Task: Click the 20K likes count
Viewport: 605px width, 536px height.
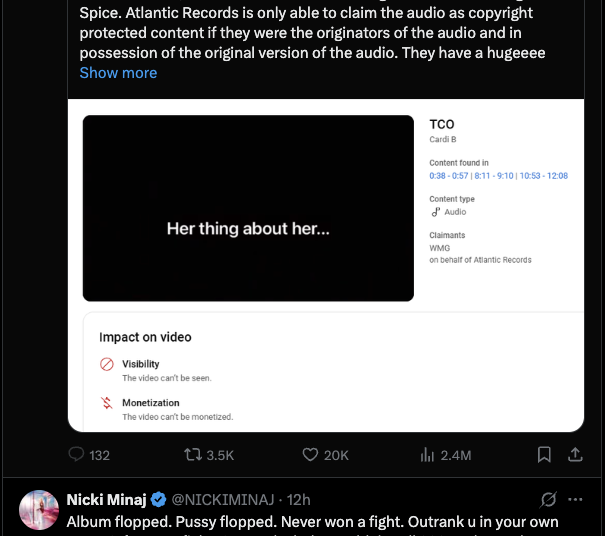Action: click(x=337, y=455)
